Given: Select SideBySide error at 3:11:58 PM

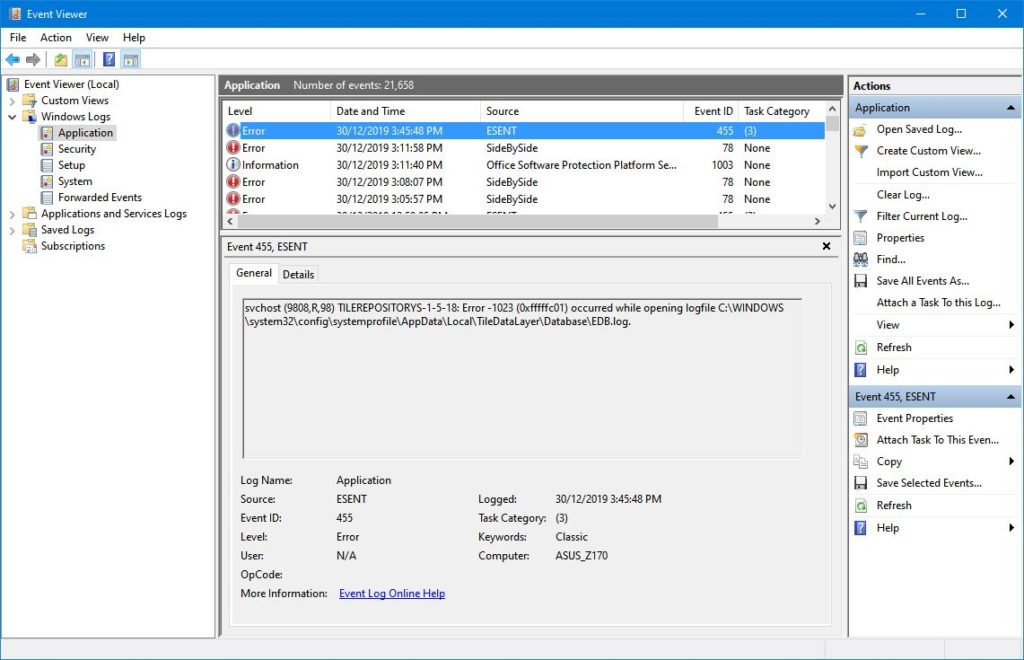Looking at the screenshot, I should tap(524, 148).
